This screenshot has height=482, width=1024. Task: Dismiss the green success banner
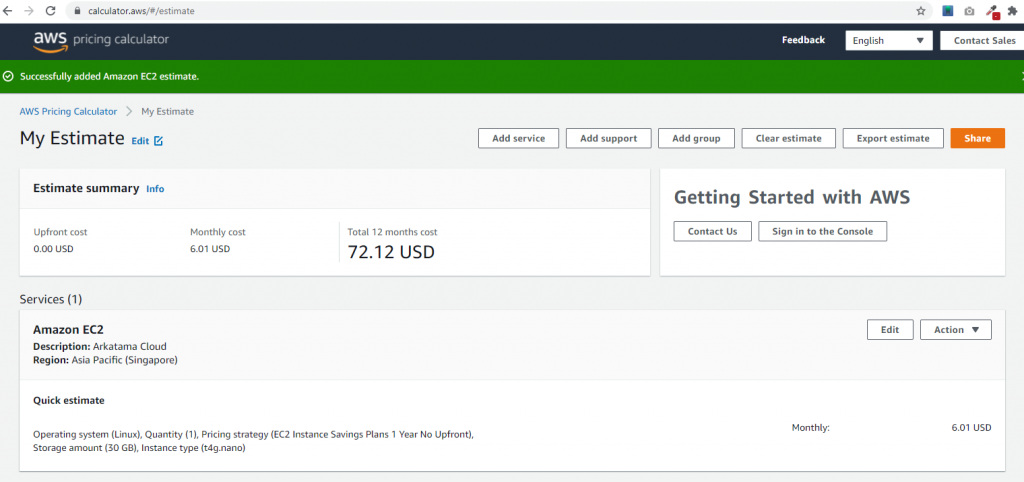click(1021, 76)
